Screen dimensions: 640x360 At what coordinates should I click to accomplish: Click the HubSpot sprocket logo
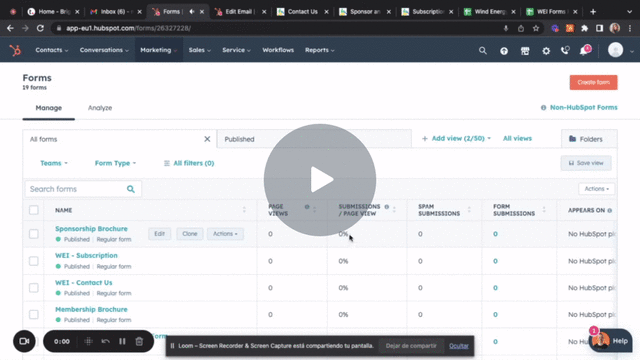point(15,50)
